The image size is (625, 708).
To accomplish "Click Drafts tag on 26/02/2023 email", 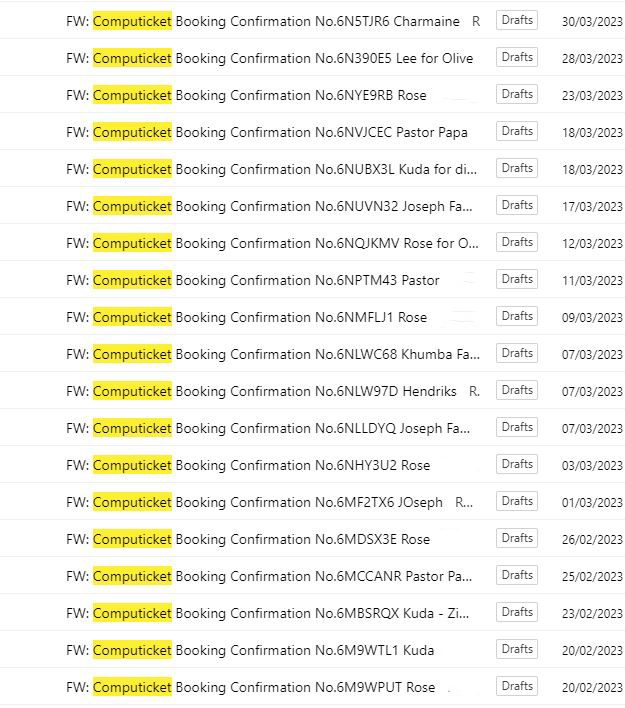I will click(x=517, y=539).
